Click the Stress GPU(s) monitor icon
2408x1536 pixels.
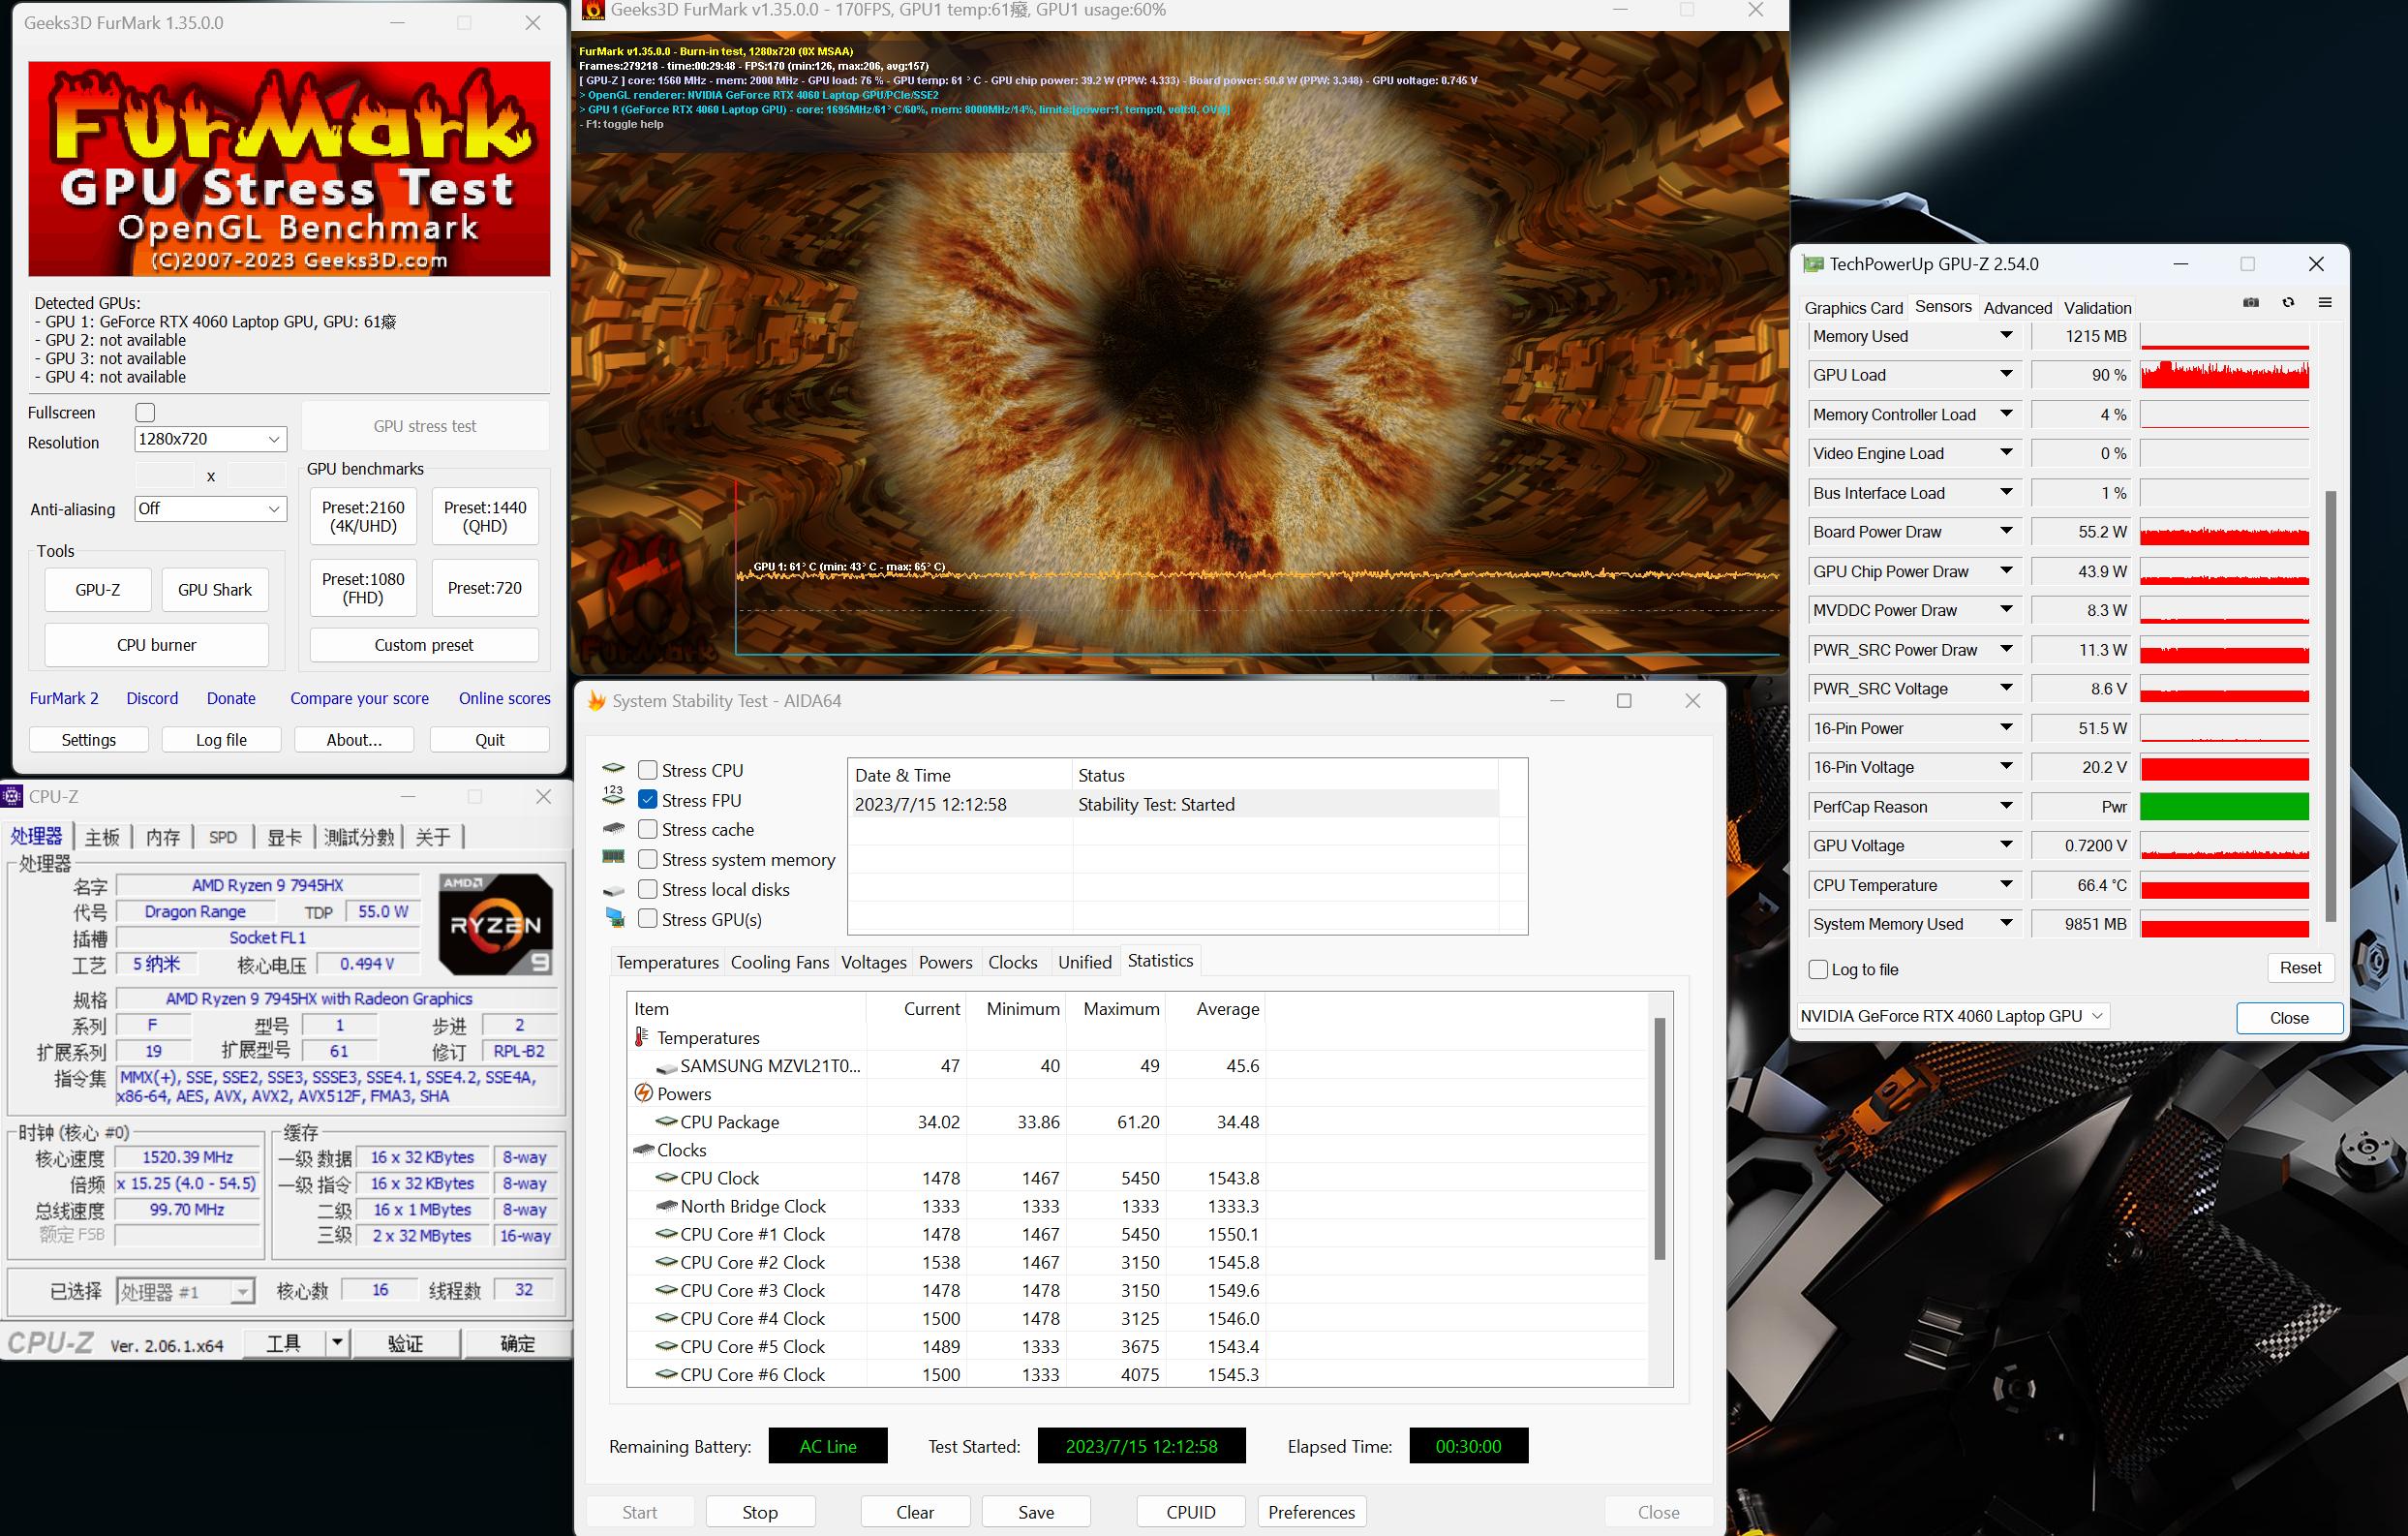tap(614, 919)
